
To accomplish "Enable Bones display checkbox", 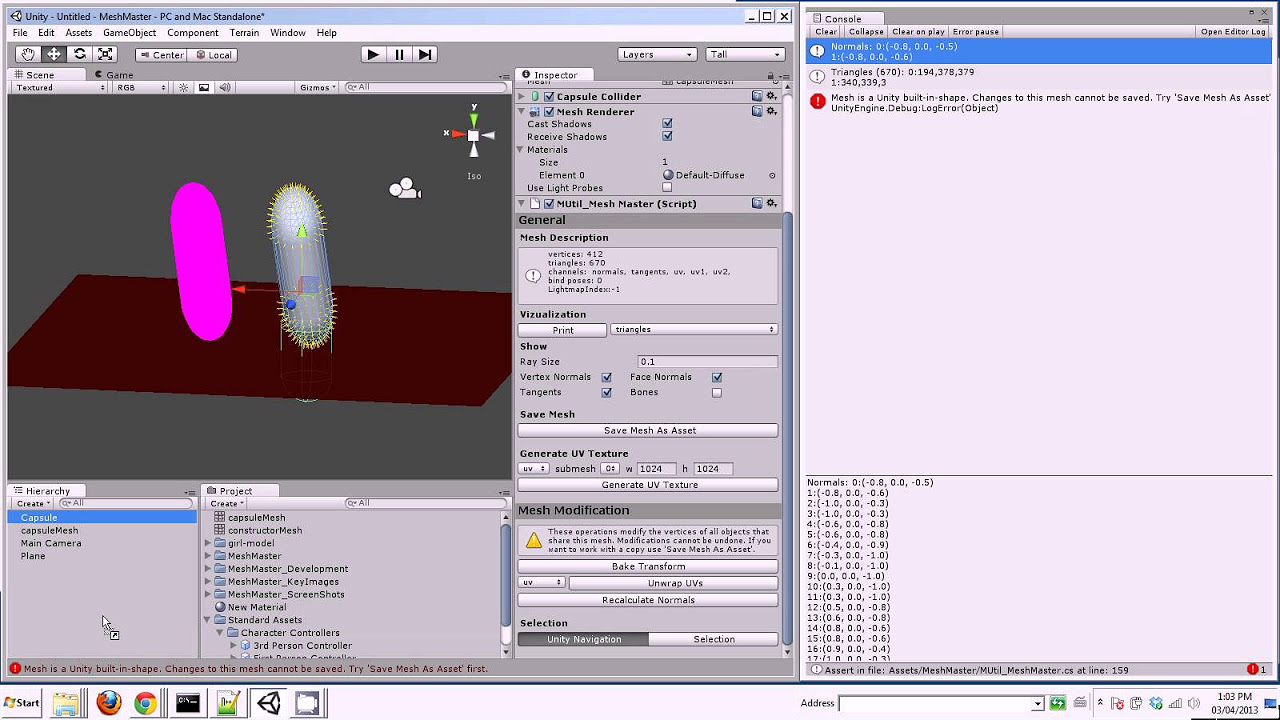I will click(716, 393).
